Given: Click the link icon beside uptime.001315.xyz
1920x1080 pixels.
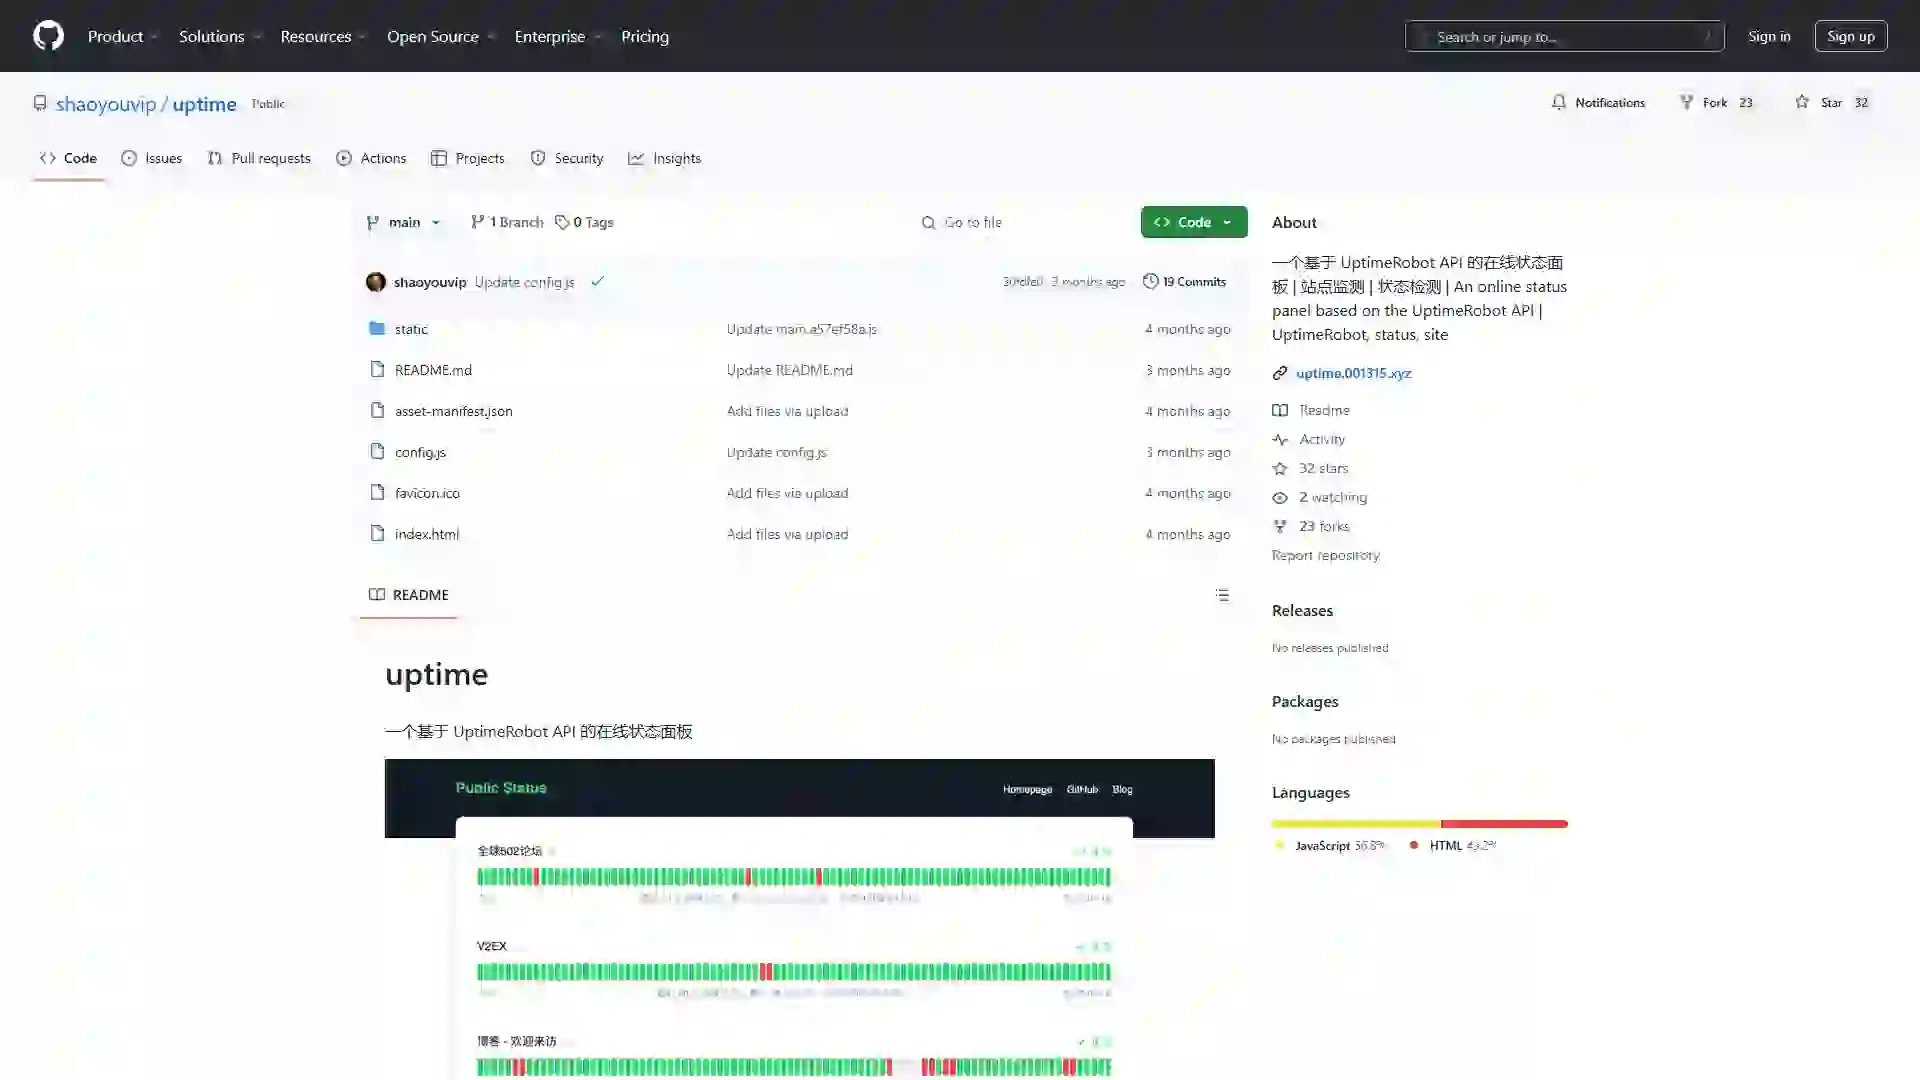Looking at the screenshot, I should [x=1280, y=373].
